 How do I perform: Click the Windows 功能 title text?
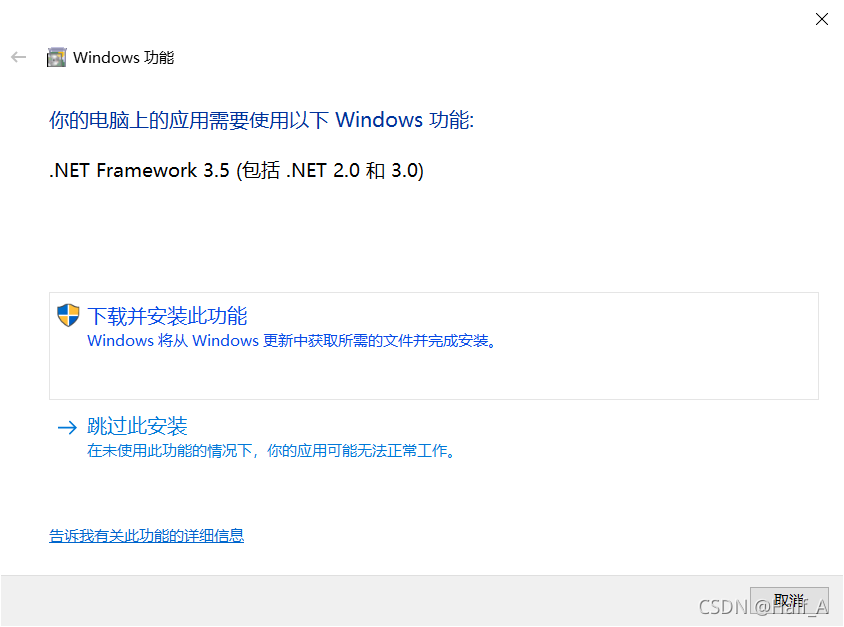tap(124, 58)
